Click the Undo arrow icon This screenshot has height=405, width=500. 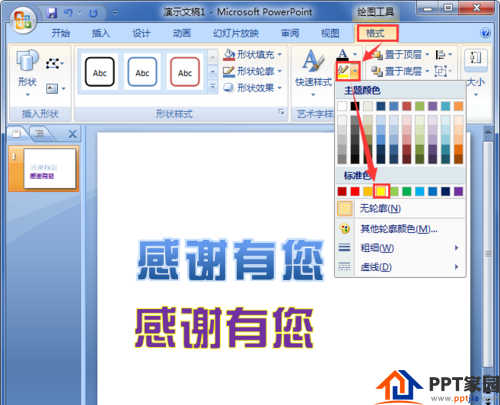(68, 13)
